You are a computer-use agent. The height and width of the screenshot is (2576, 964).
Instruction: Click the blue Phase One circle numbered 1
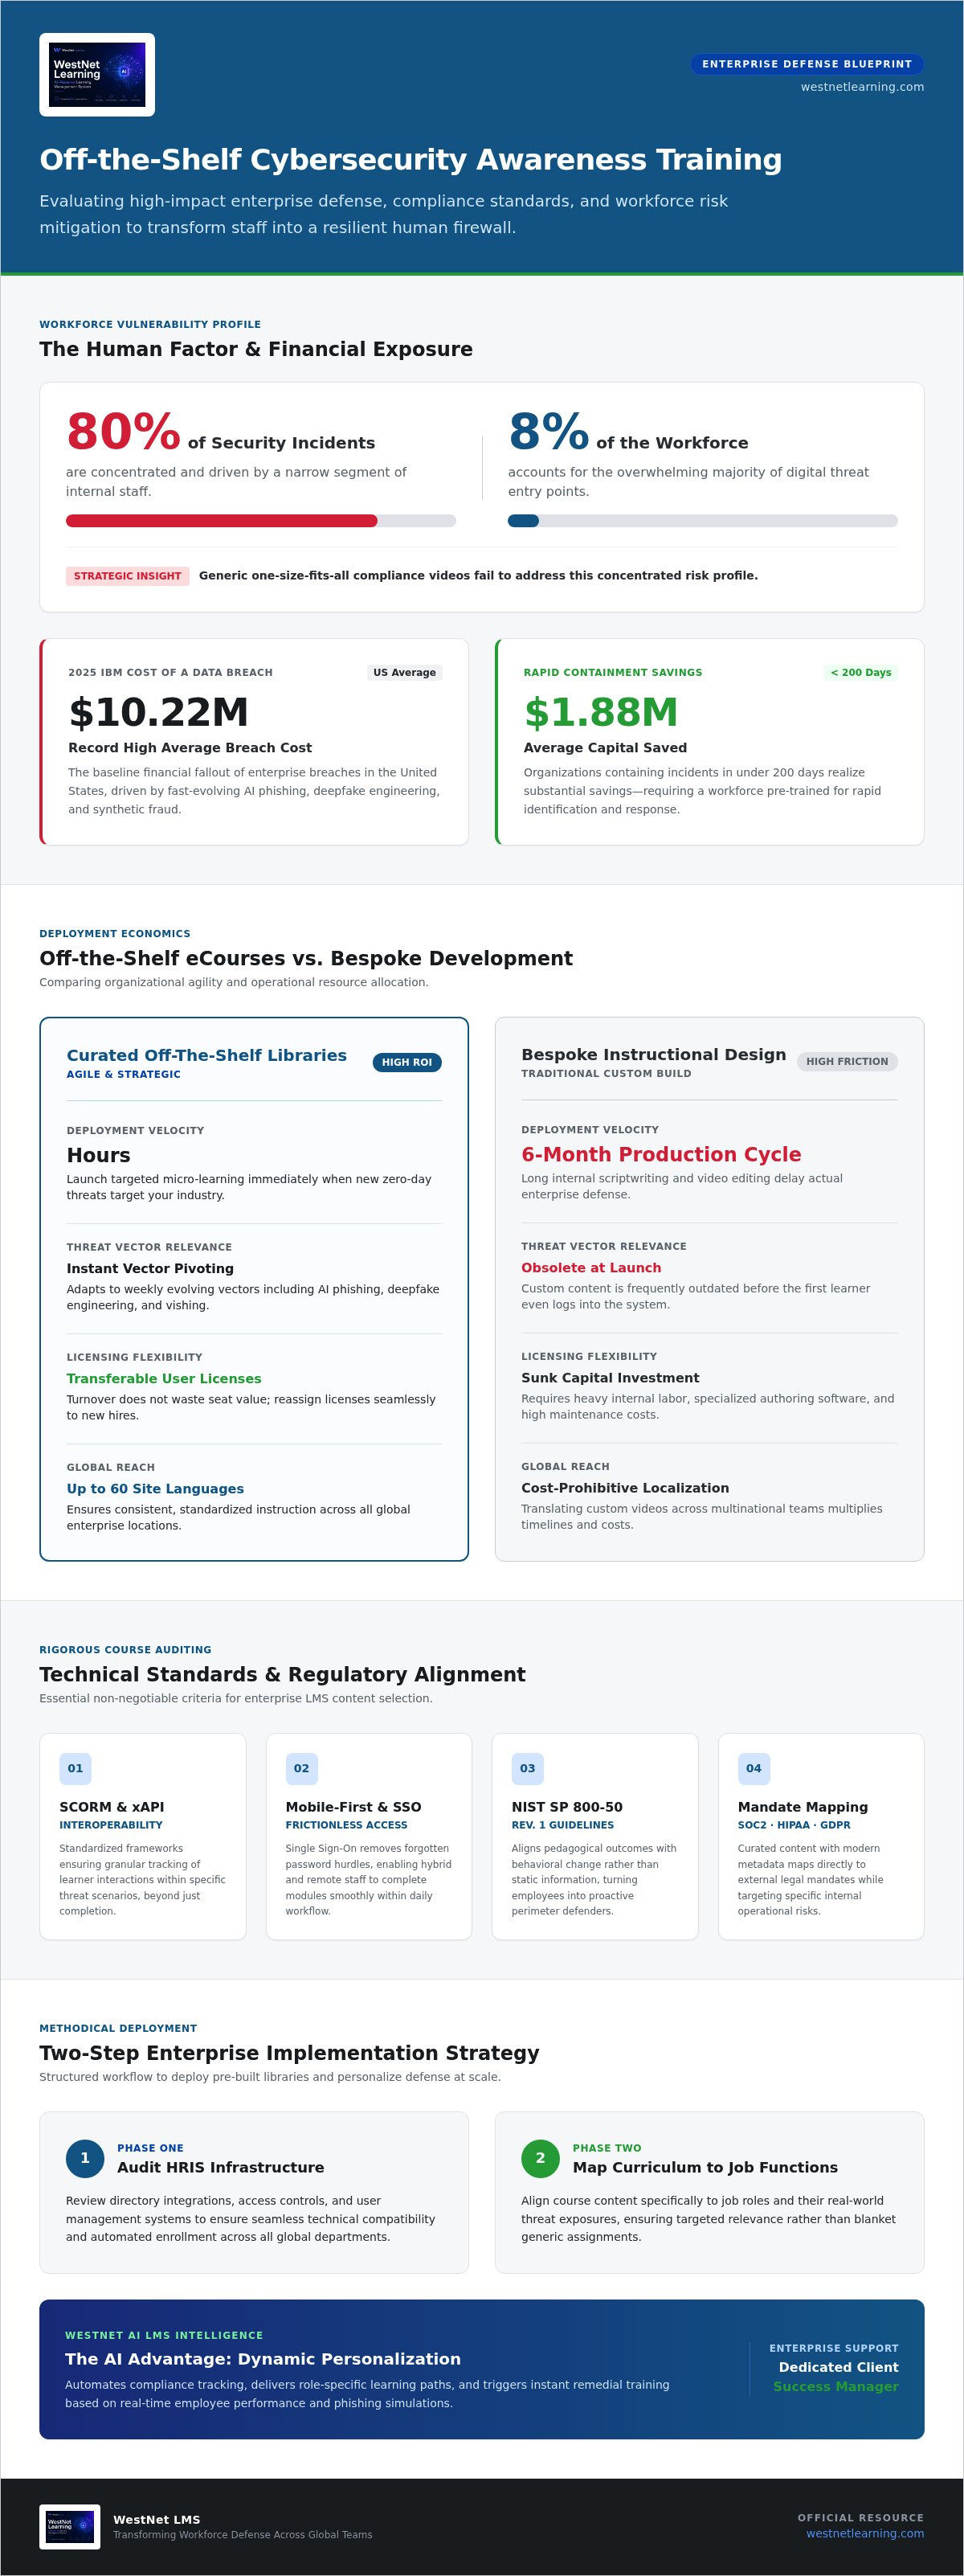coord(85,2158)
